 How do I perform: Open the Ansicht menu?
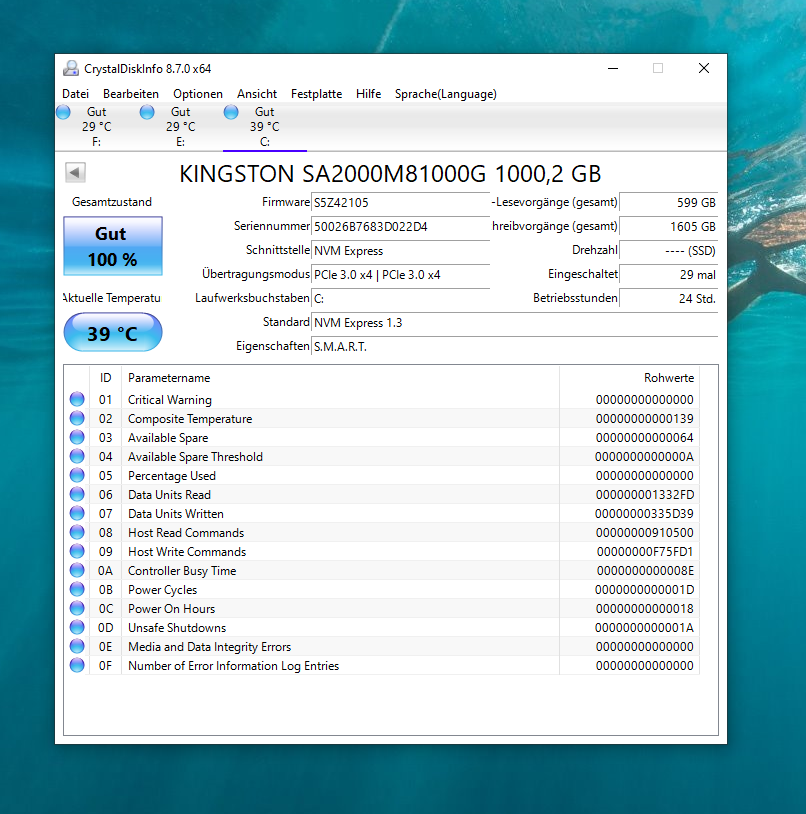257,94
